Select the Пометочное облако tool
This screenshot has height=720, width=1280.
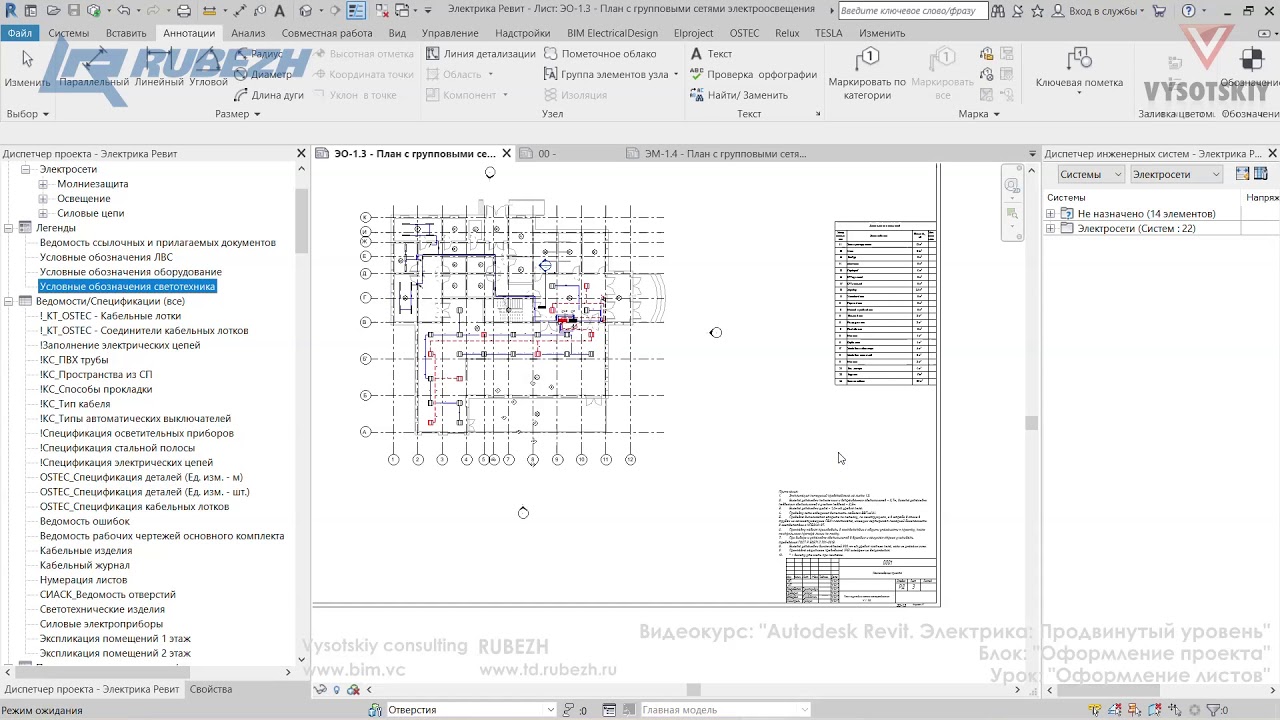[x=600, y=54]
